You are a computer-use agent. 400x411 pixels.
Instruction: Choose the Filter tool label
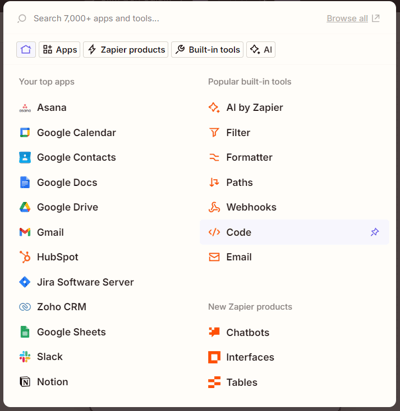pos(238,133)
